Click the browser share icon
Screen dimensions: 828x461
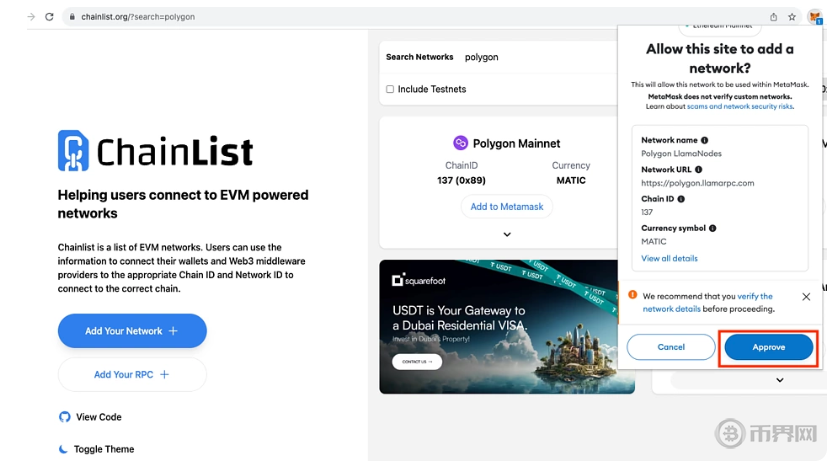click(x=773, y=17)
